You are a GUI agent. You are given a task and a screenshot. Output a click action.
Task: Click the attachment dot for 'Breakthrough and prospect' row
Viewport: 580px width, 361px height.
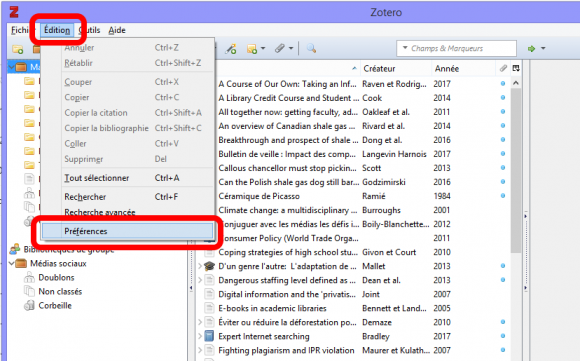[503, 140]
